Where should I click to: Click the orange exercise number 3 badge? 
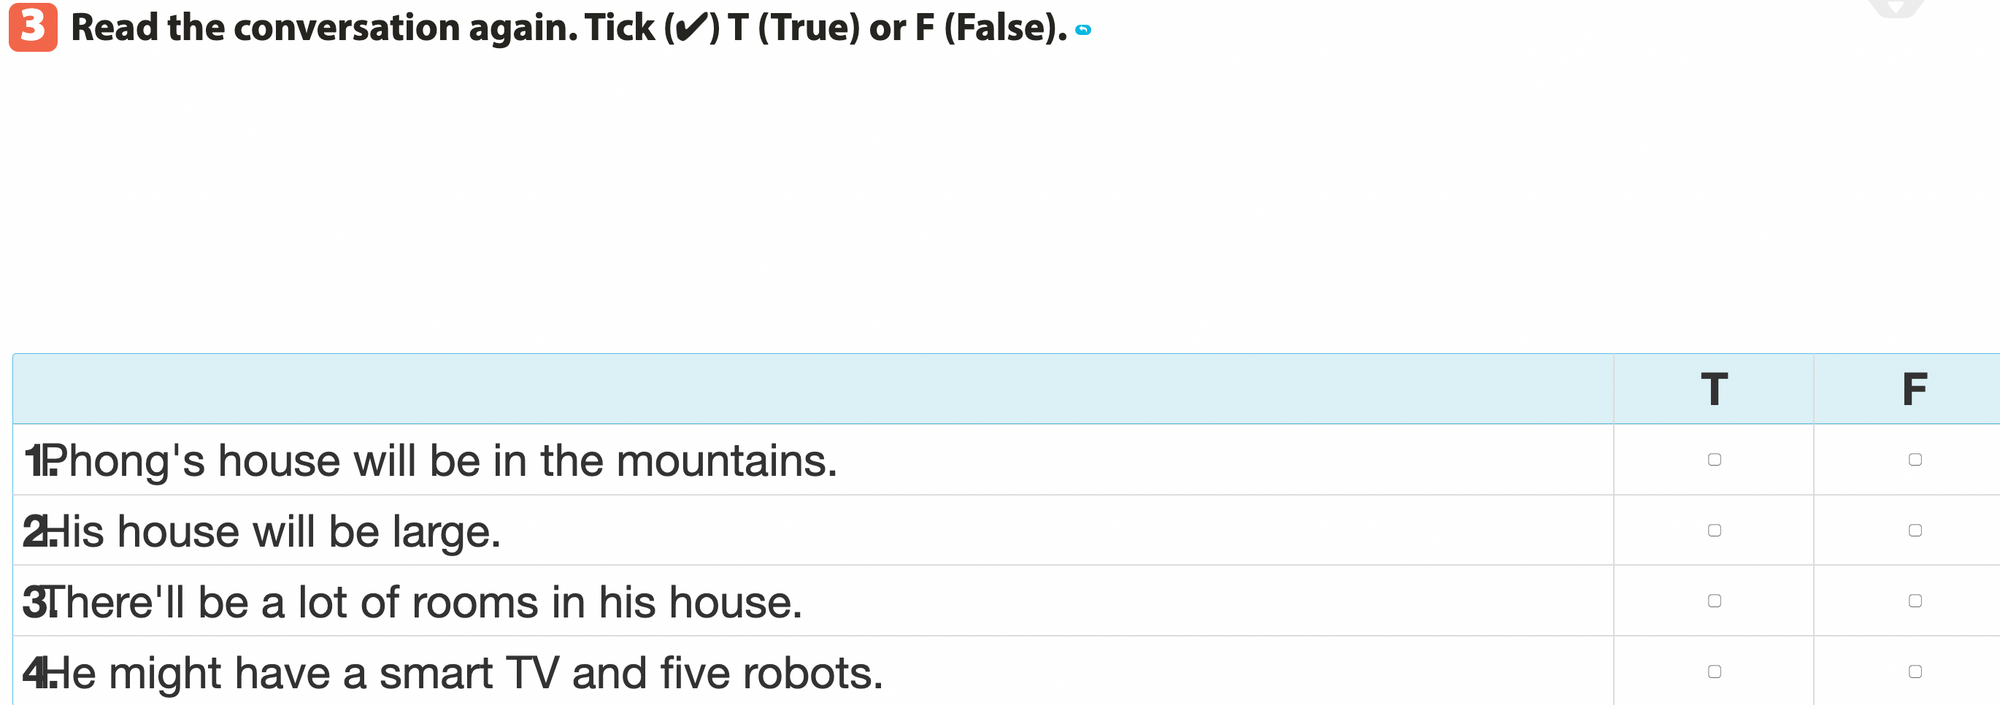[x=33, y=27]
